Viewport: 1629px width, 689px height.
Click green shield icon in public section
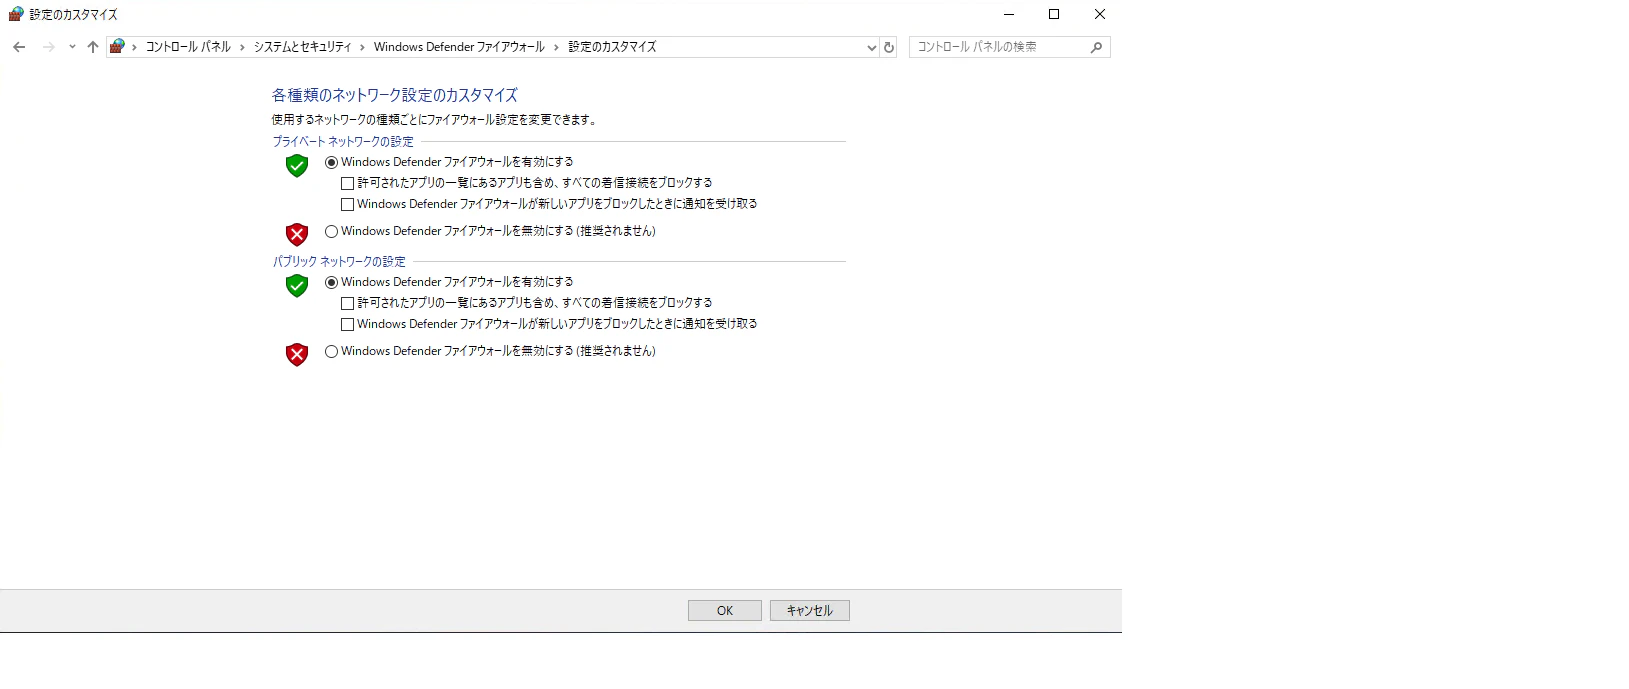tap(297, 286)
